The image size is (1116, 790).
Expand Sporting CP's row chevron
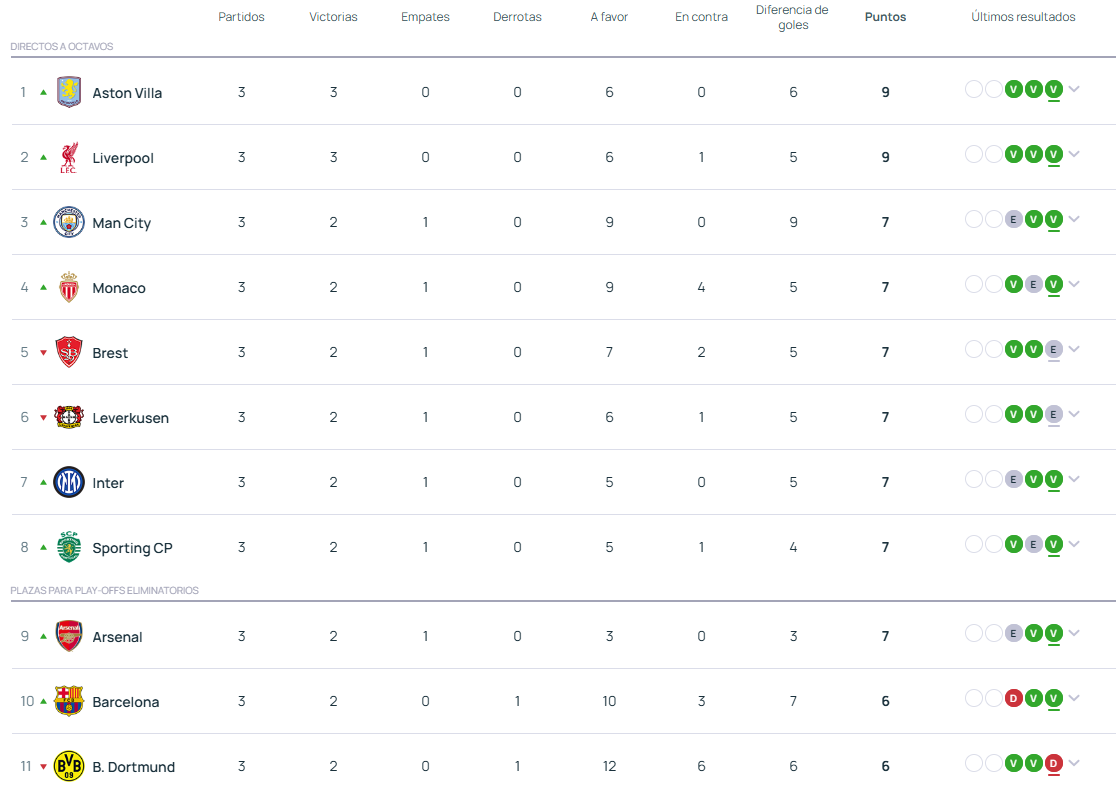[1074, 544]
